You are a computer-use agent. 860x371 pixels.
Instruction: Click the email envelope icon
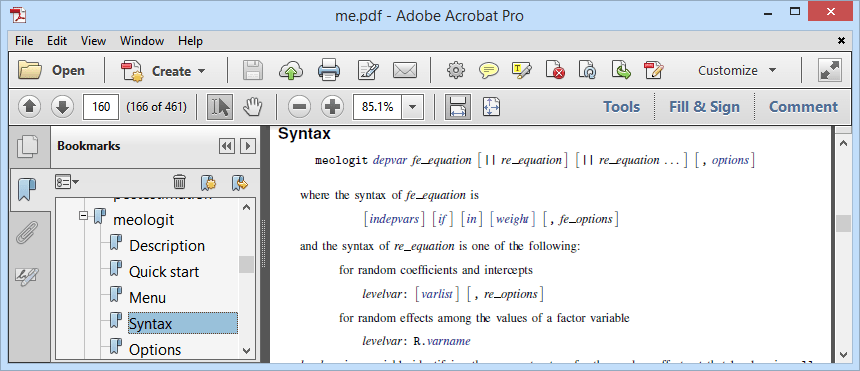click(x=405, y=70)
